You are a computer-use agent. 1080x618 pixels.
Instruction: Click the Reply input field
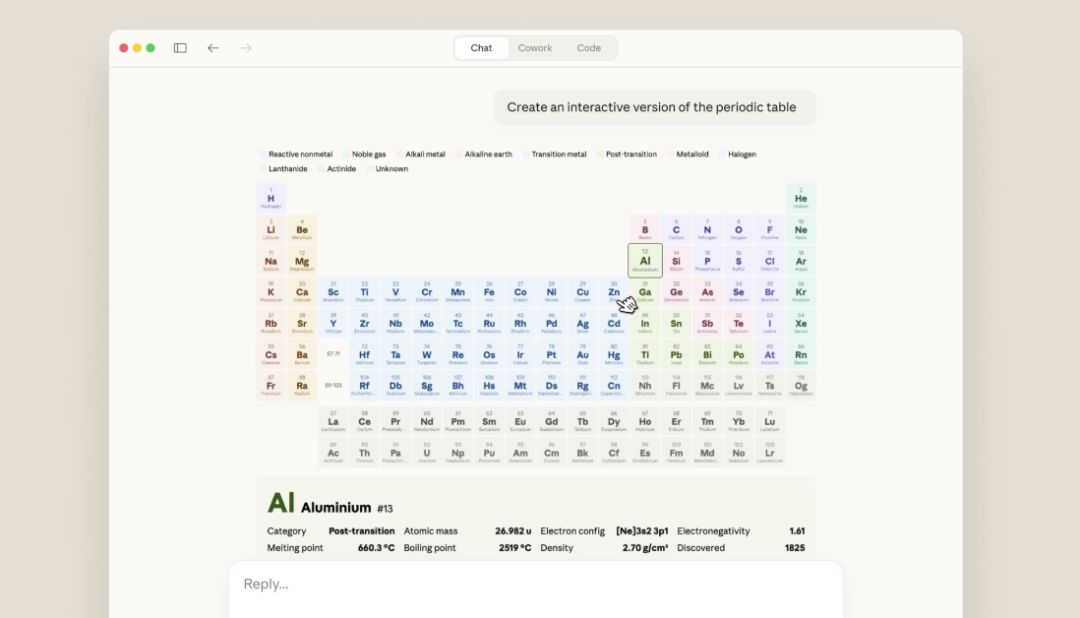(x=535, y=584)
